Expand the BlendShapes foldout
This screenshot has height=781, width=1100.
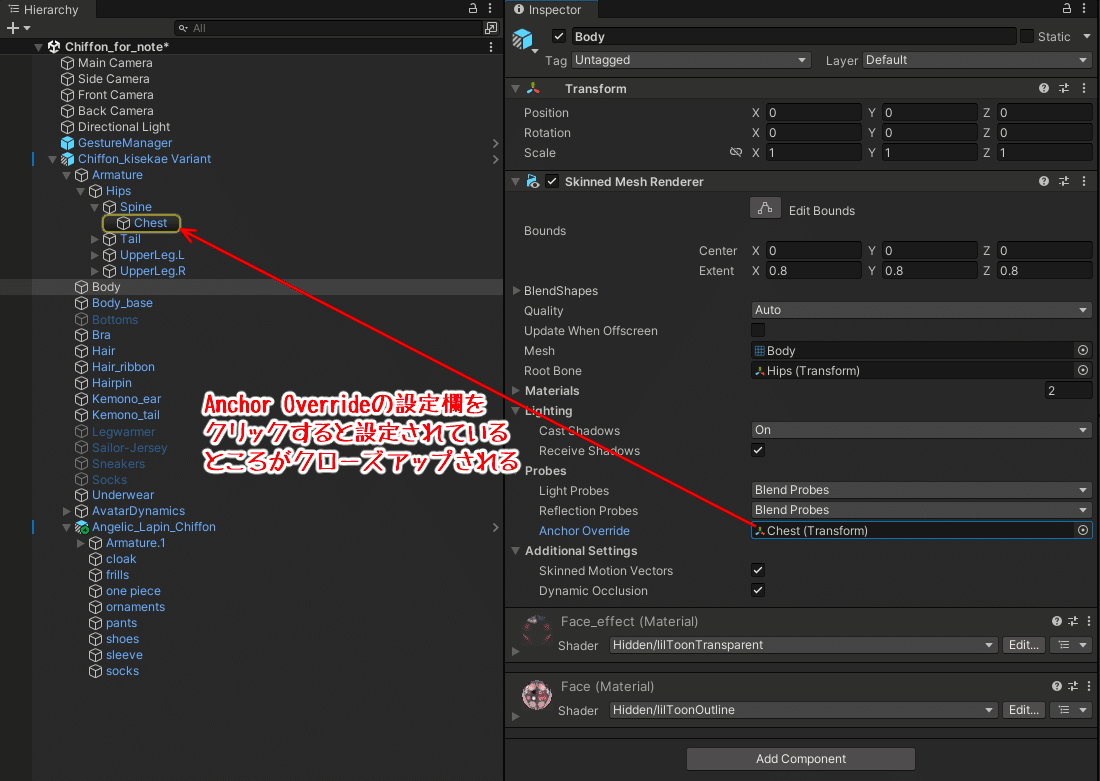pyautogui.click(x=516, y=291)
